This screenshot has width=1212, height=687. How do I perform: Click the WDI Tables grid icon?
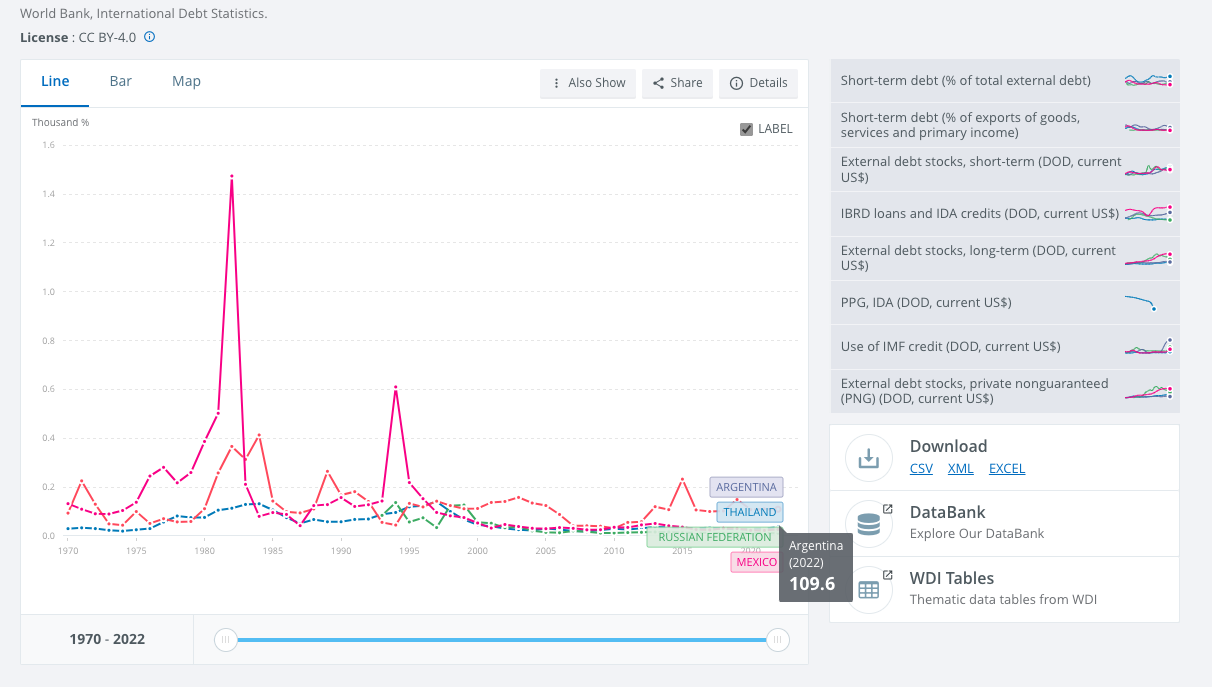coord(868,590)
